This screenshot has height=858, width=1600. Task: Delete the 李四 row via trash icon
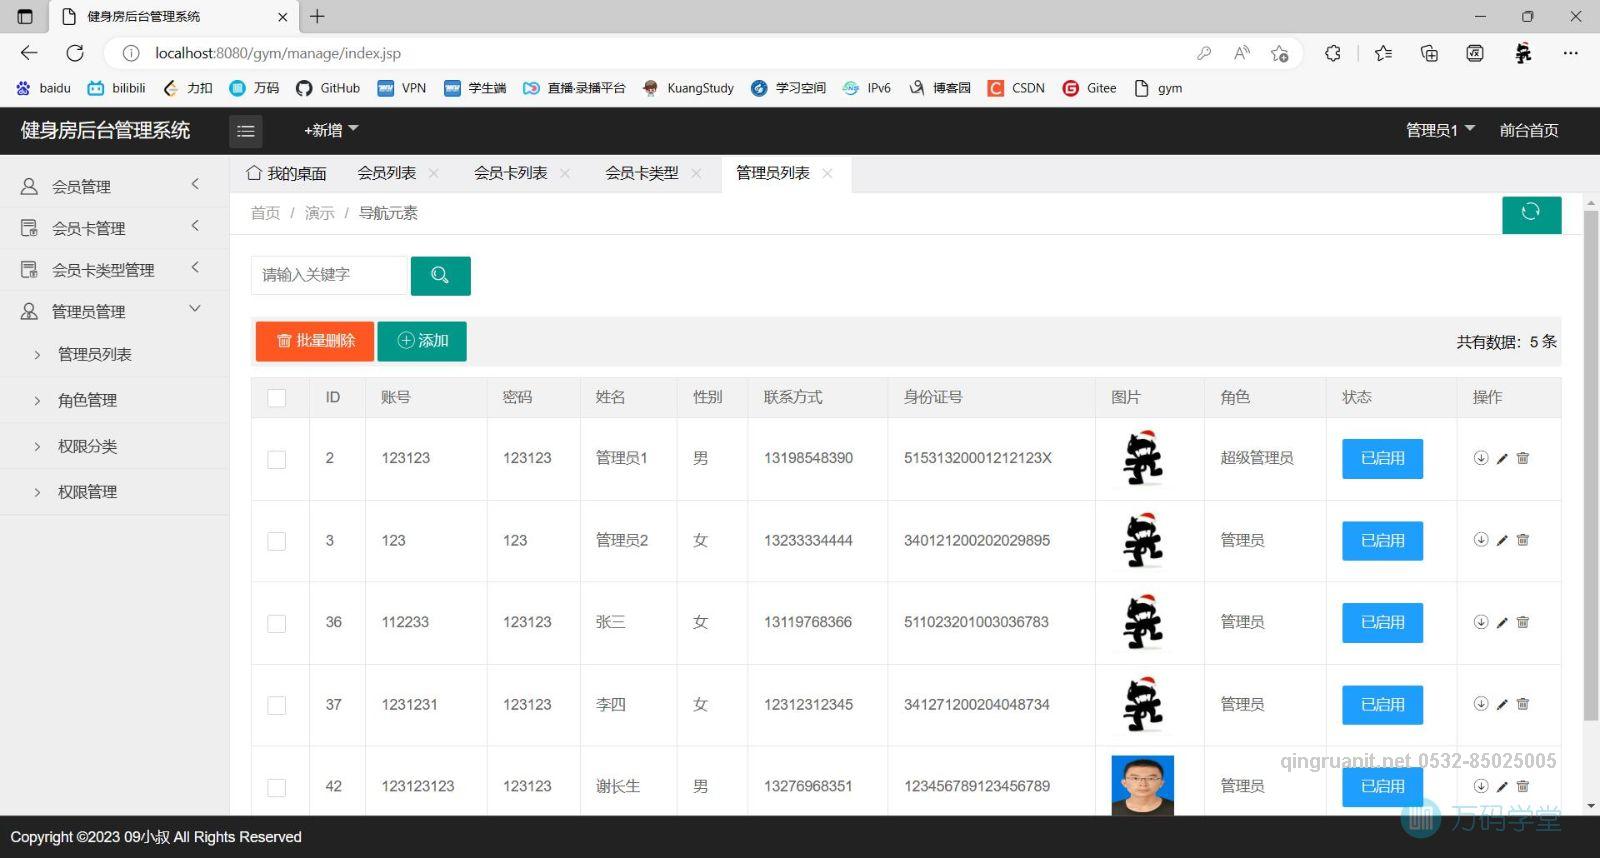point(1523,704)
